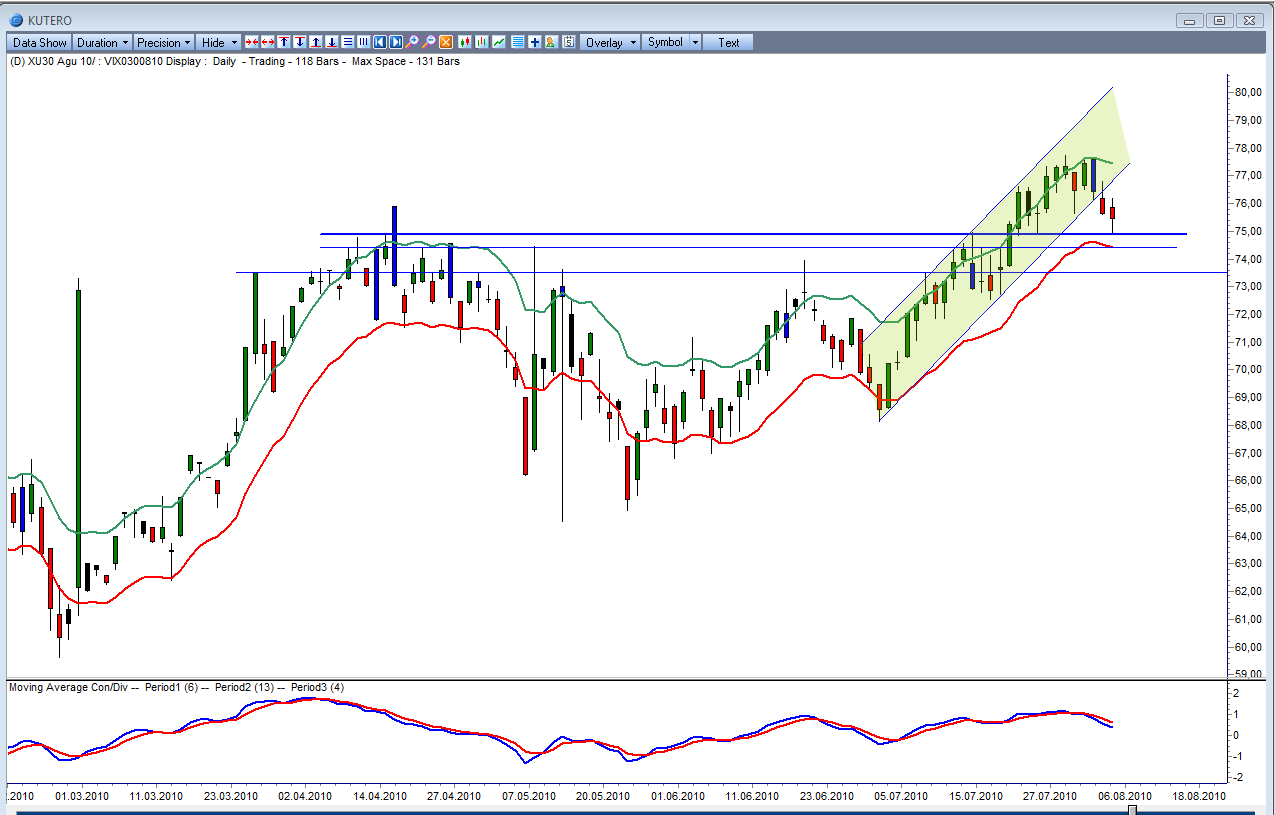
Task: Toggle vertical grid lines icon
Action: click(363, 42)
